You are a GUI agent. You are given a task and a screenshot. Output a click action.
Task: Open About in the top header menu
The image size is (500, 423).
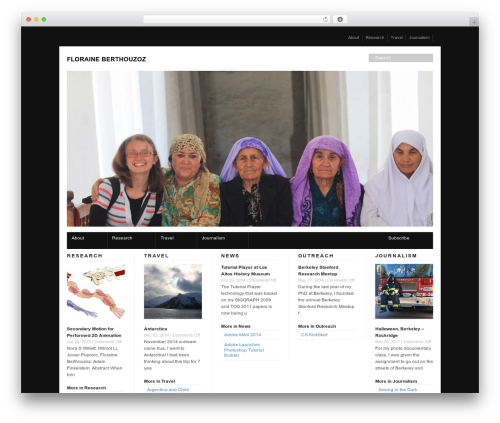coord(353,38)
